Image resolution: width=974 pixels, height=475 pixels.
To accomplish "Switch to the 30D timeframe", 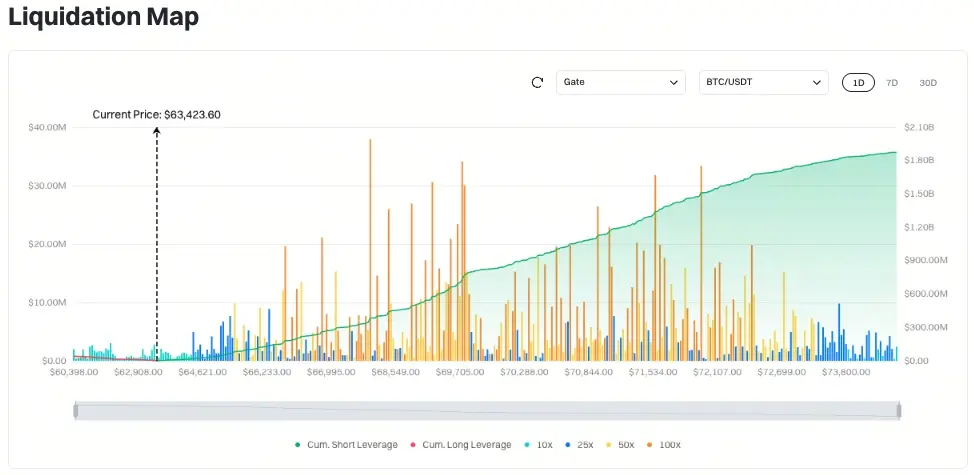I will [x=927, y=83].
